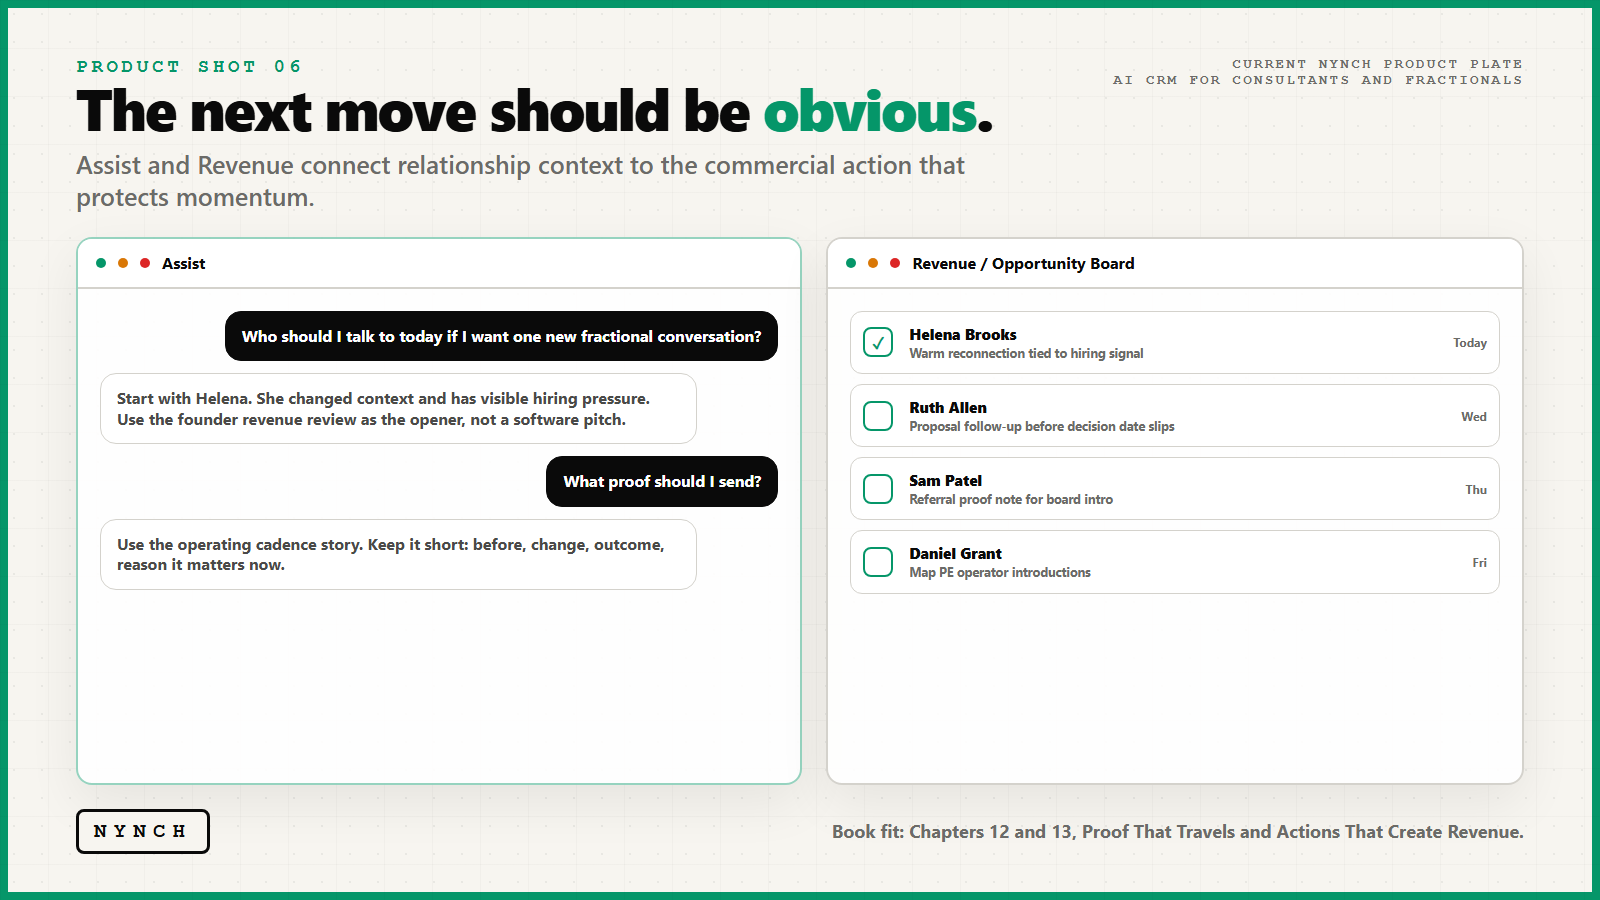1600x900 pixels.
Task: Click the green dot in Revenue board header
Action: 851,263
